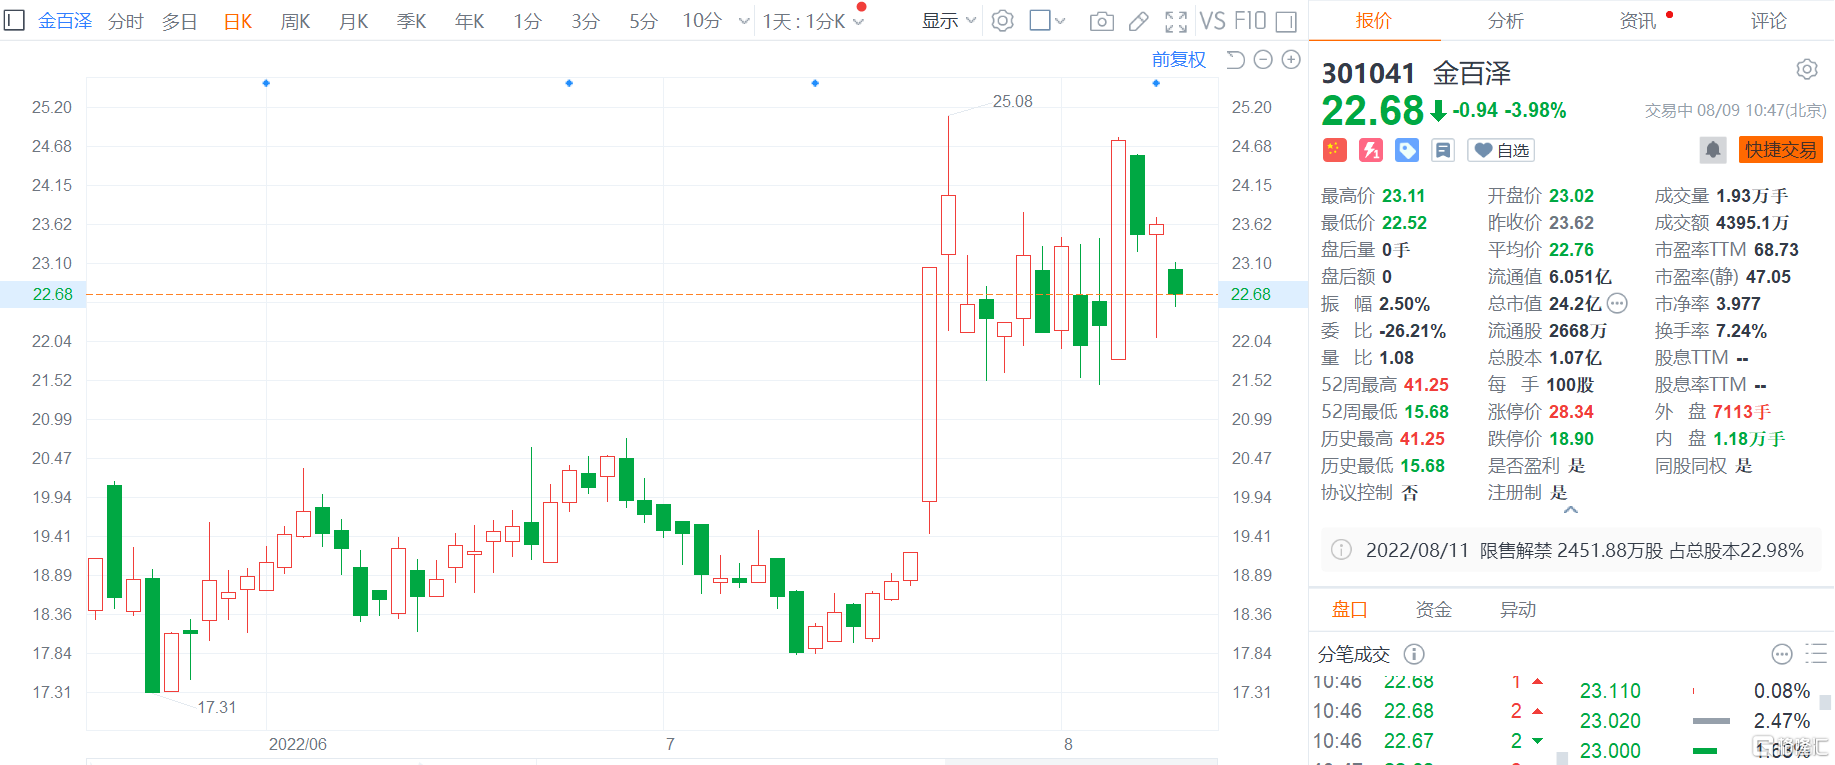The height and width of the screenshot is (765, 1835).
Task: Collapse the quote details chevron
Action: 1570,510
